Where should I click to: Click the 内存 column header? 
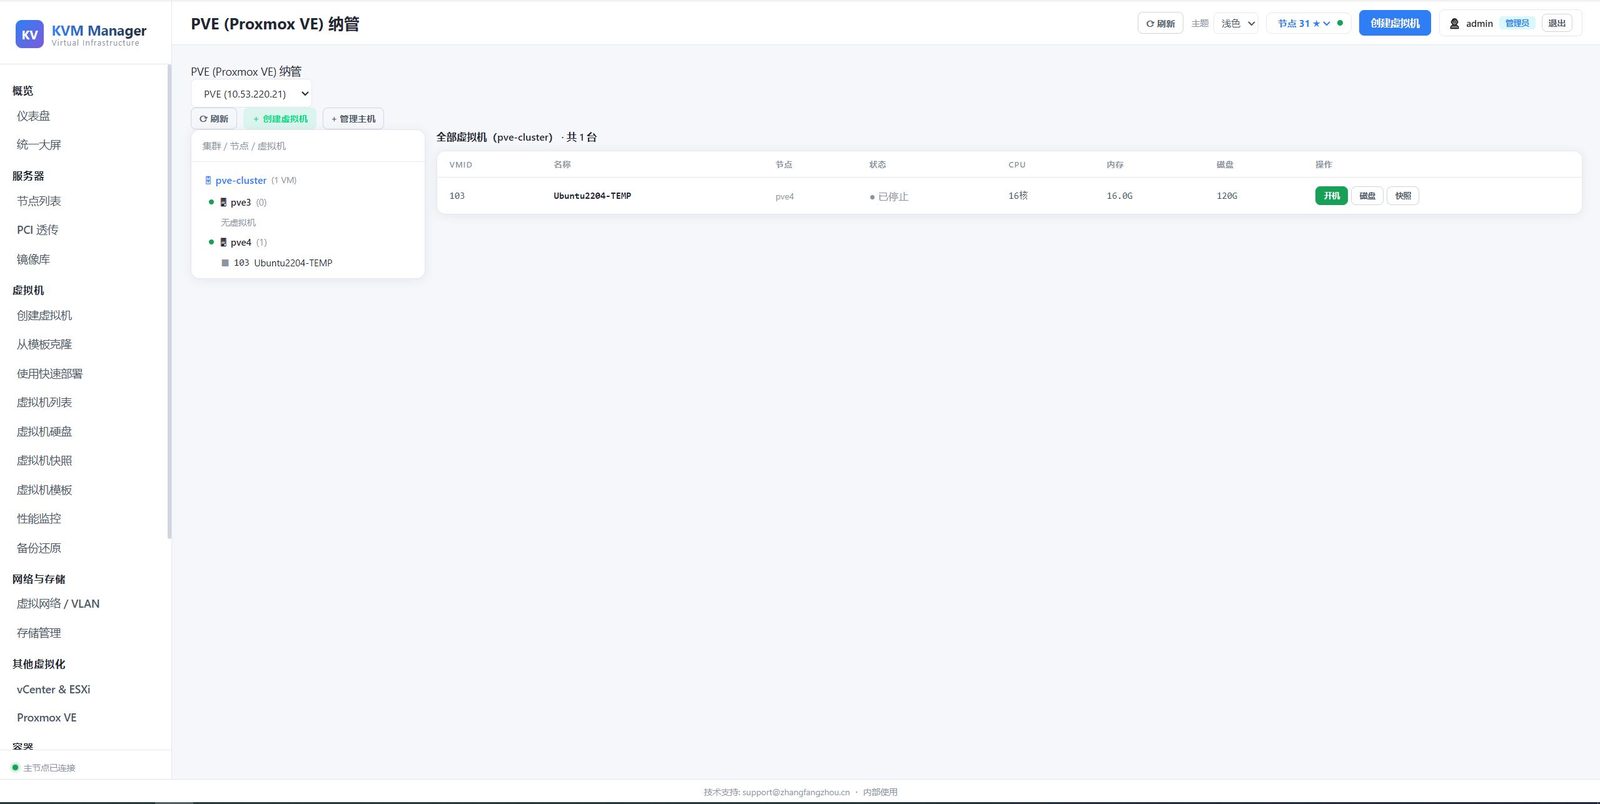tap(1115, 165)
